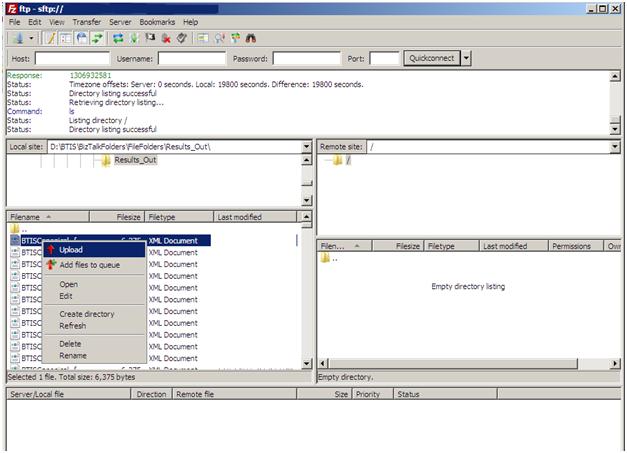Sort remote files by Last modified column
Viewport: 627px width, 453px height.
pyautogui.click(x=513, y=246)
